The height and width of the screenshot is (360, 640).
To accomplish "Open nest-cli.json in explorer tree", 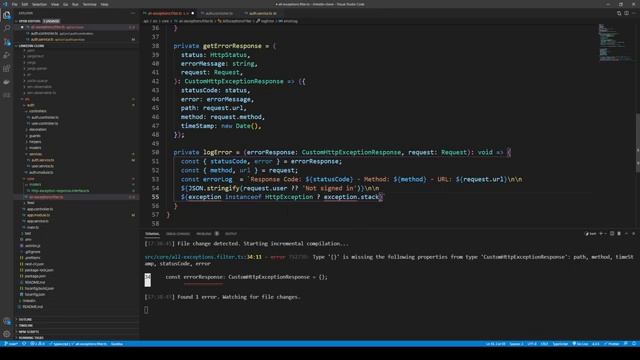I will point(33,264).
